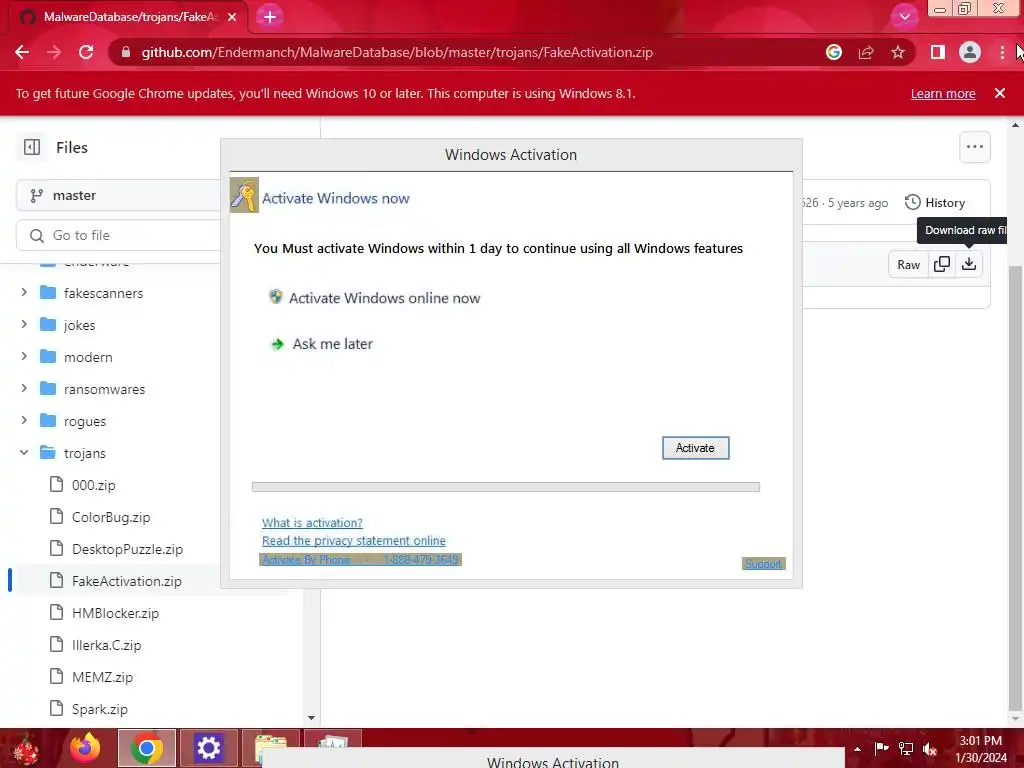Click the activation progress bar
Screen dimensions: 1024x768
pos(506,487)
